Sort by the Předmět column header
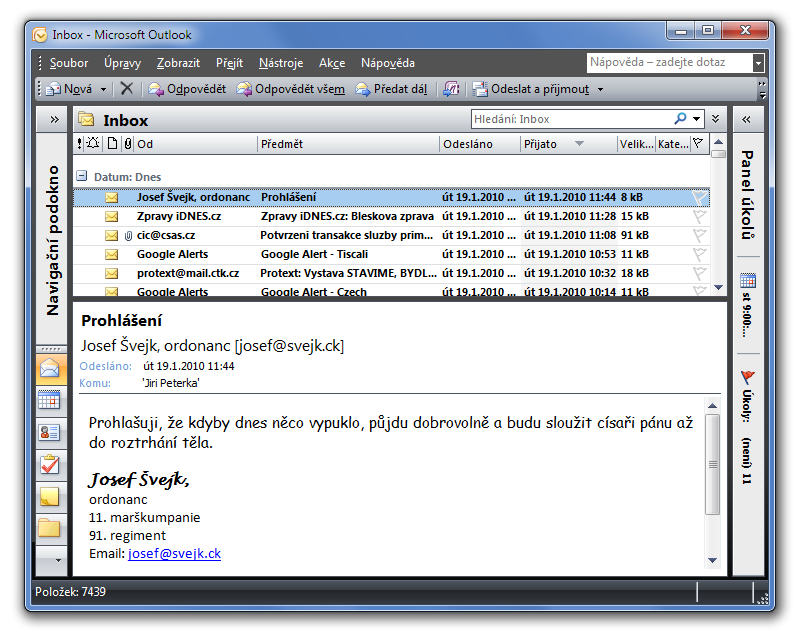This screenshot has width=811, height=636. (348, 144)
